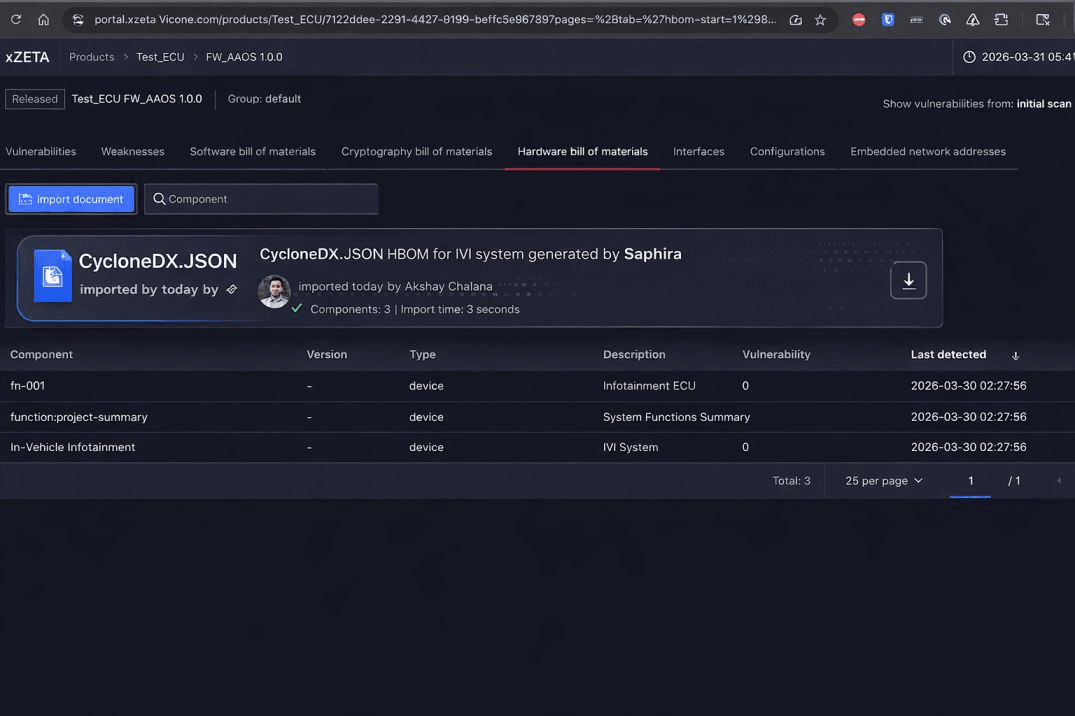Open the In-Vehicle Infotainment component row
This screenshot has width=1075, height=716.
click(73, 447)
